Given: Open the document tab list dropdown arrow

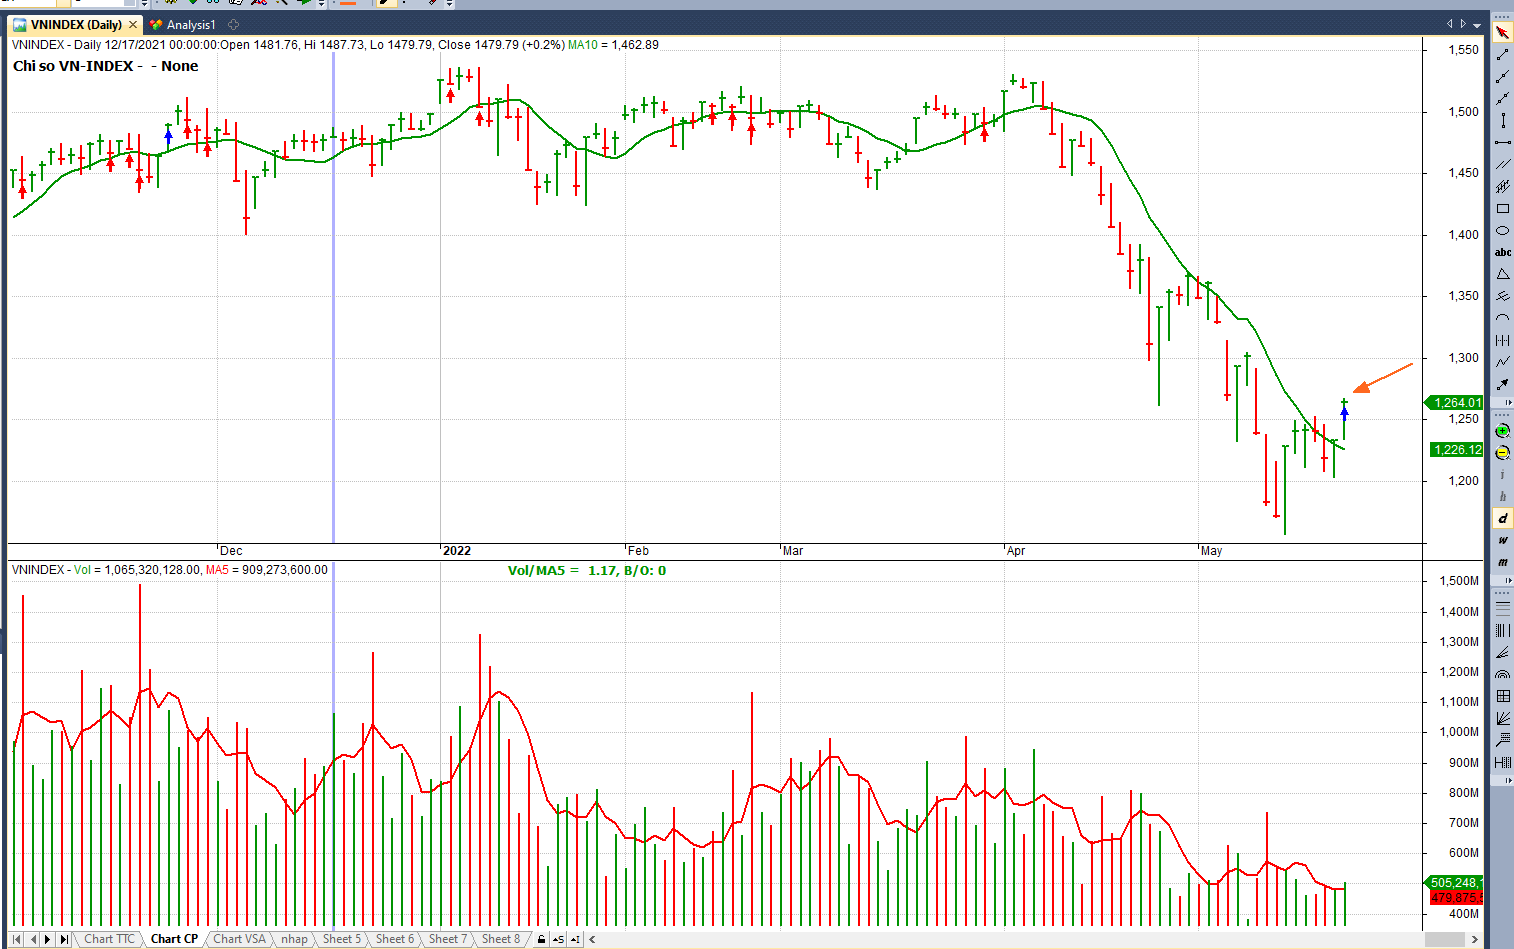Looking at the screenshot, I should point(1477,25).
